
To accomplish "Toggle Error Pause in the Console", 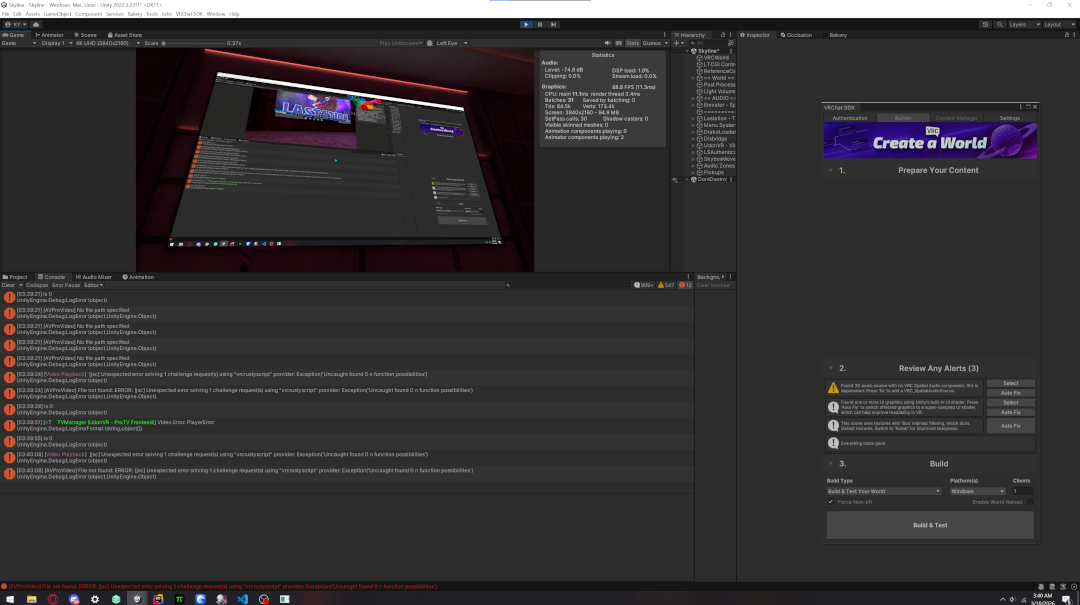I will (66, 285).
